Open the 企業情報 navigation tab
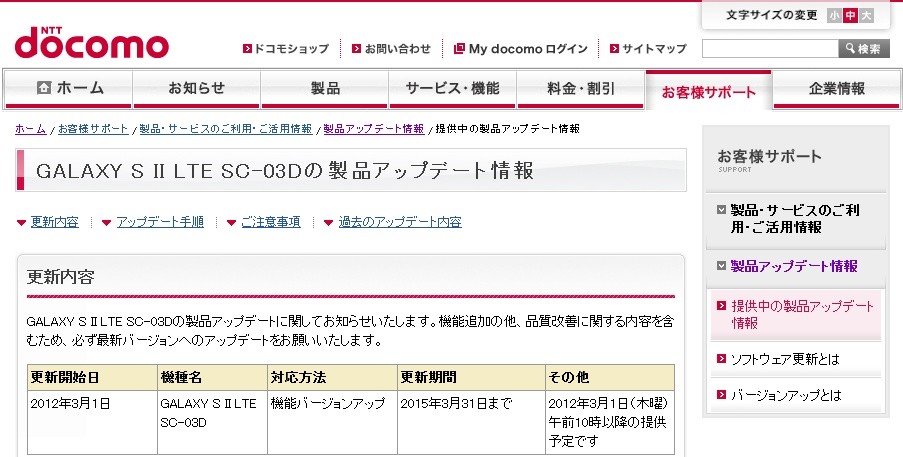The image size is (903, 457). point(836,89)
